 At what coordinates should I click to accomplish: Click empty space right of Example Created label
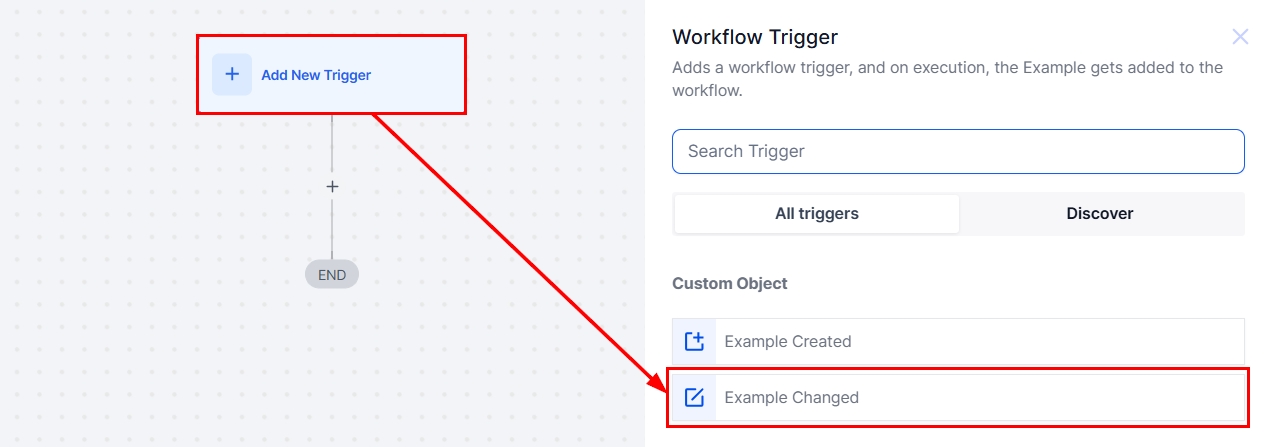click(x=1050, y=341)
